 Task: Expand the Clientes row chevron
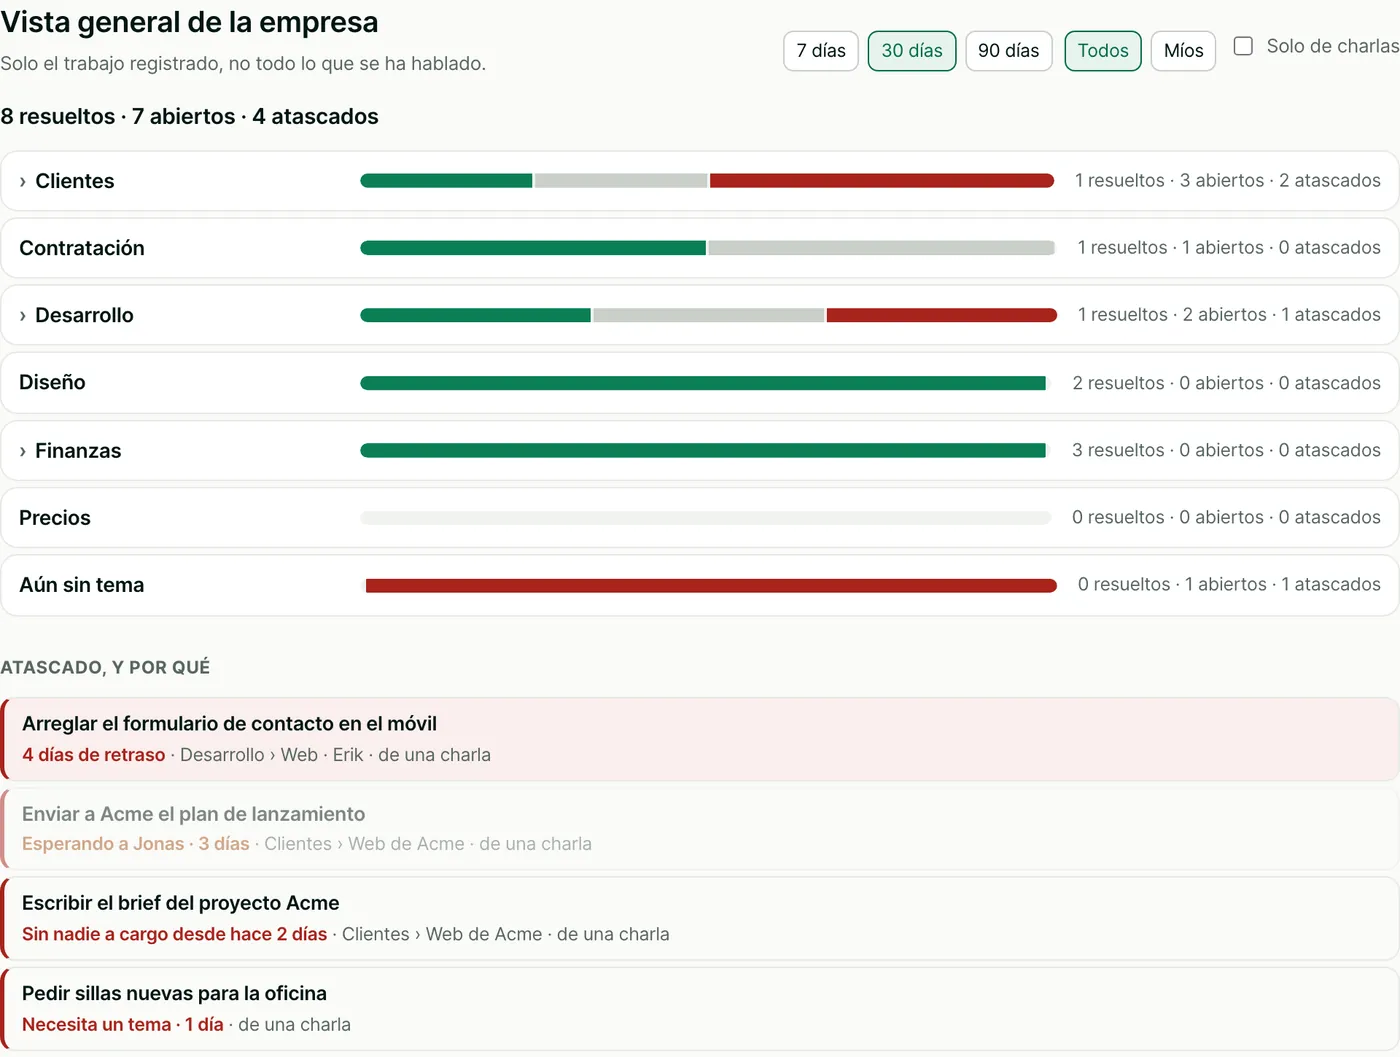pos(22,182)
